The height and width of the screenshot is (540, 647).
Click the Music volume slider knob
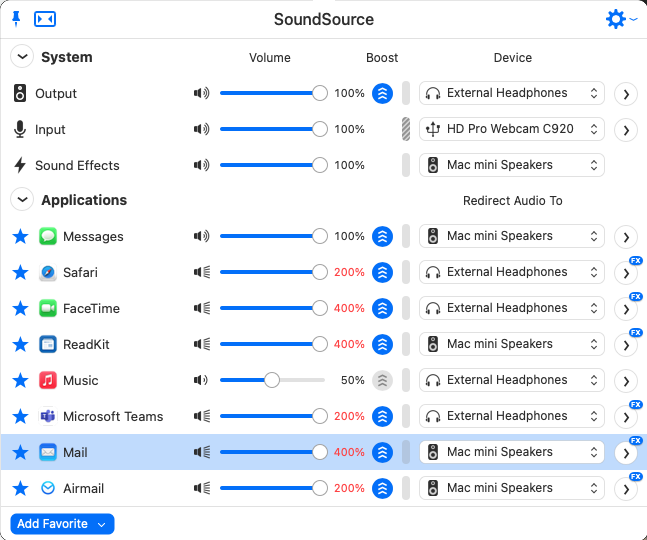[x=272, y=380]
